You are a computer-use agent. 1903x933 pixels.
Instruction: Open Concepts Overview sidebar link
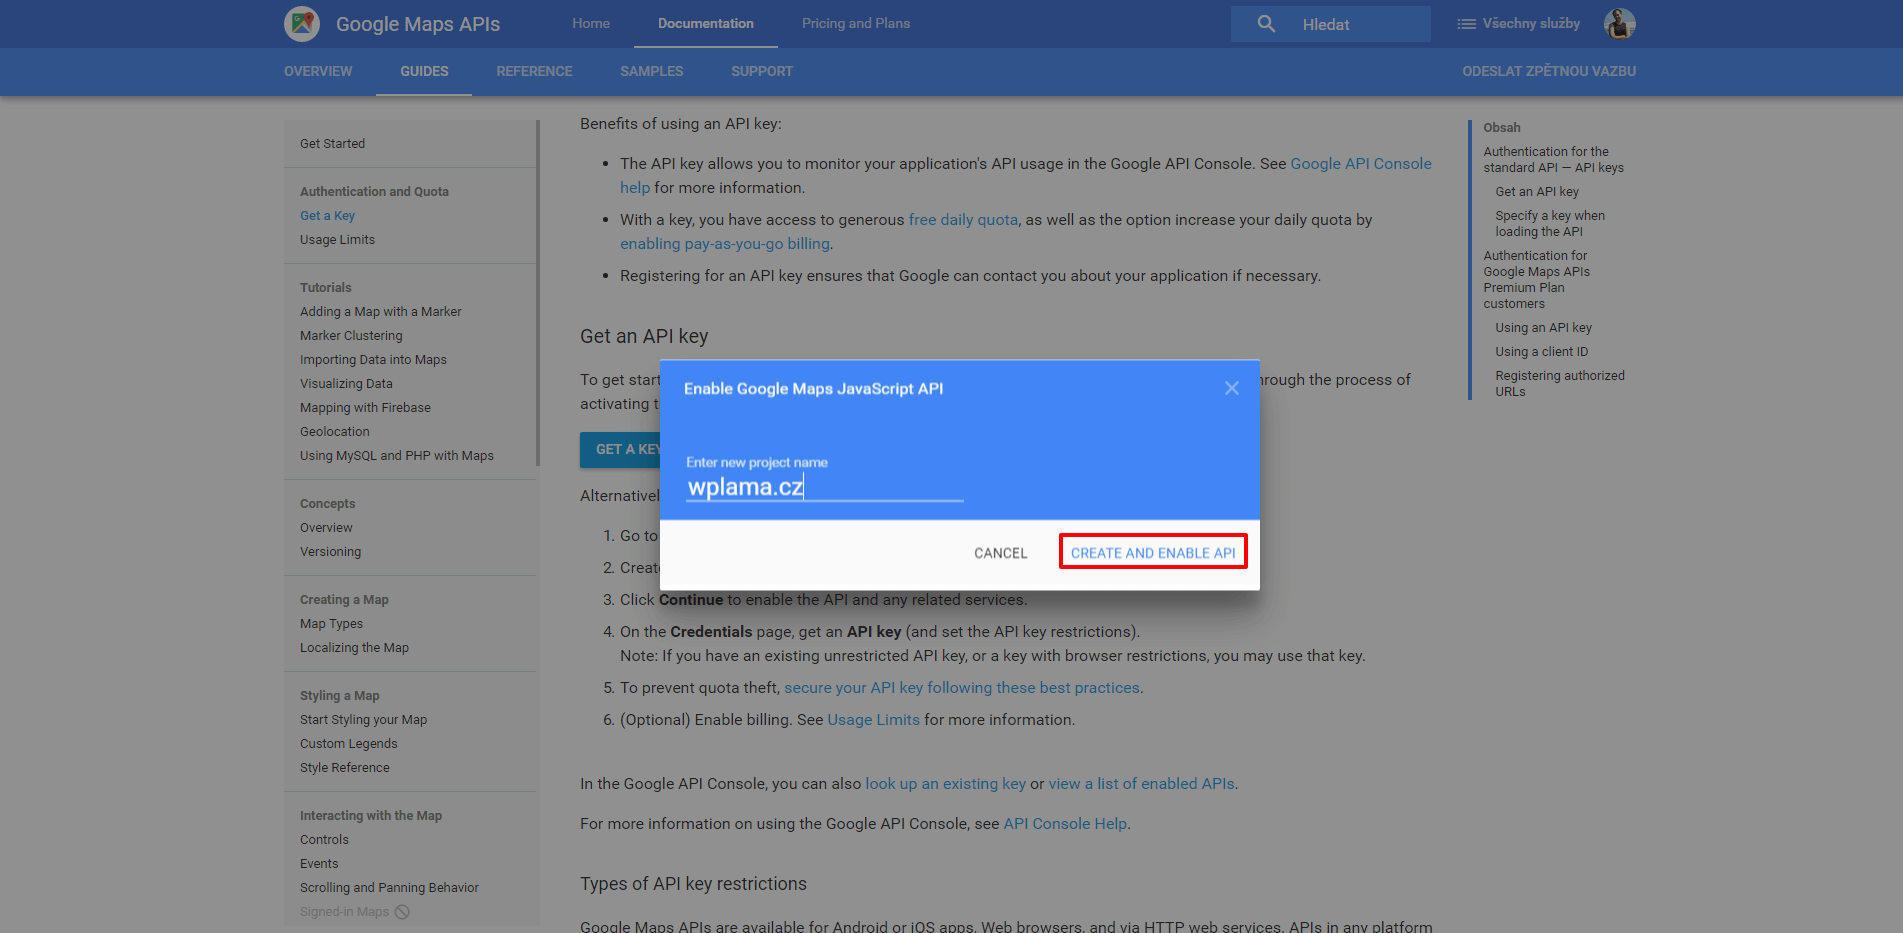(x=326, y=527)
